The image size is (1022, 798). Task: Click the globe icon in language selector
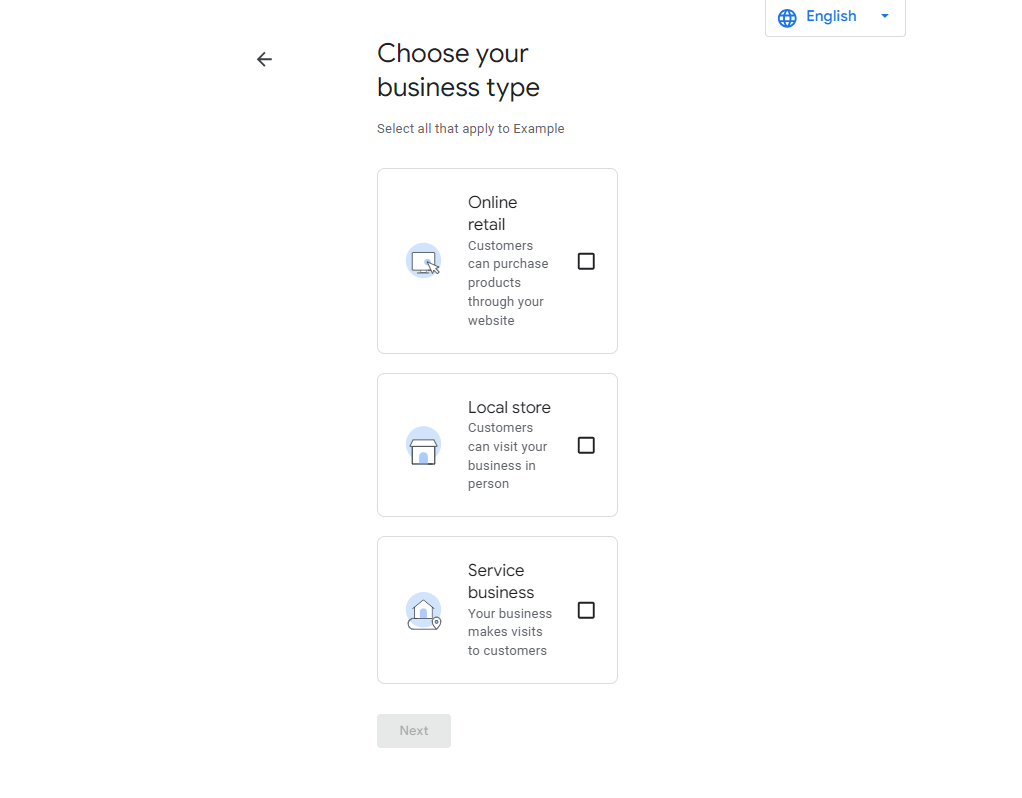[787, 18]
